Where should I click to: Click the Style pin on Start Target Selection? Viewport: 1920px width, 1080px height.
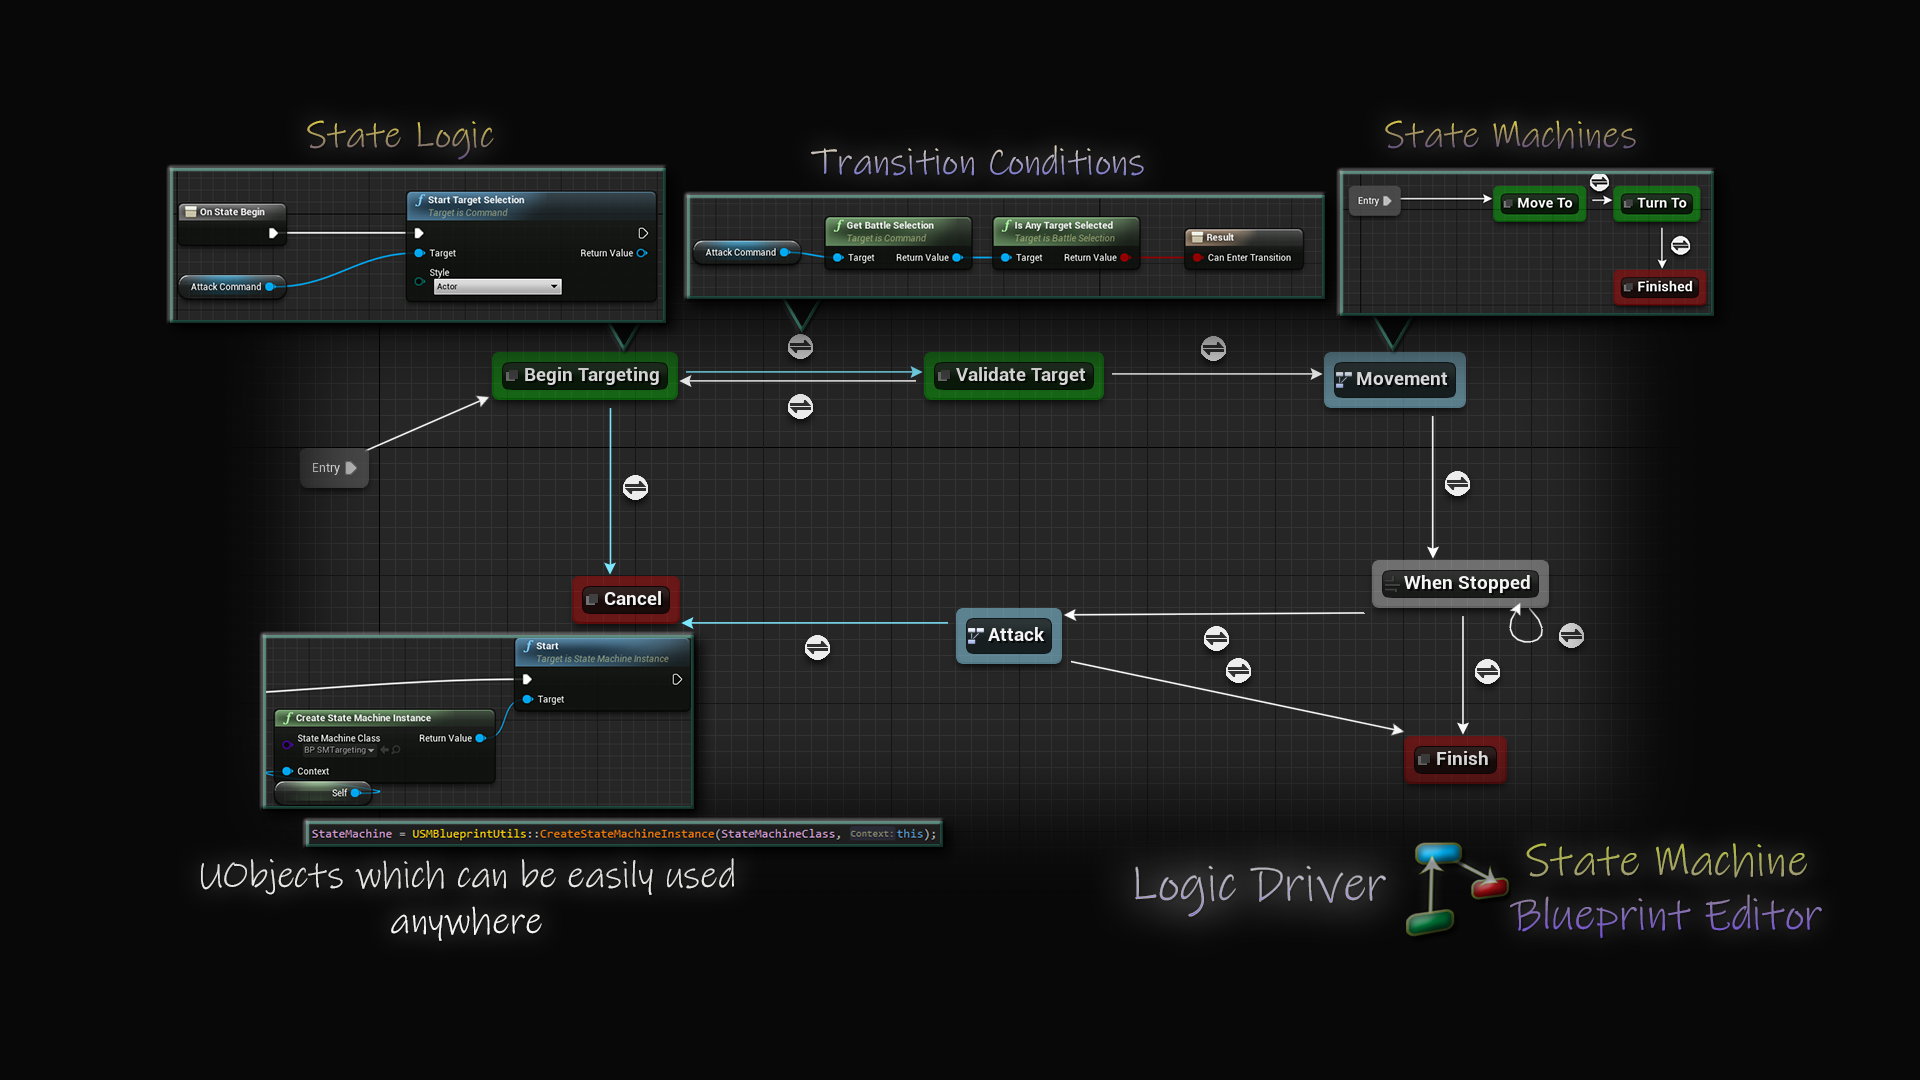pyautogui.click(x=420, y=281)
